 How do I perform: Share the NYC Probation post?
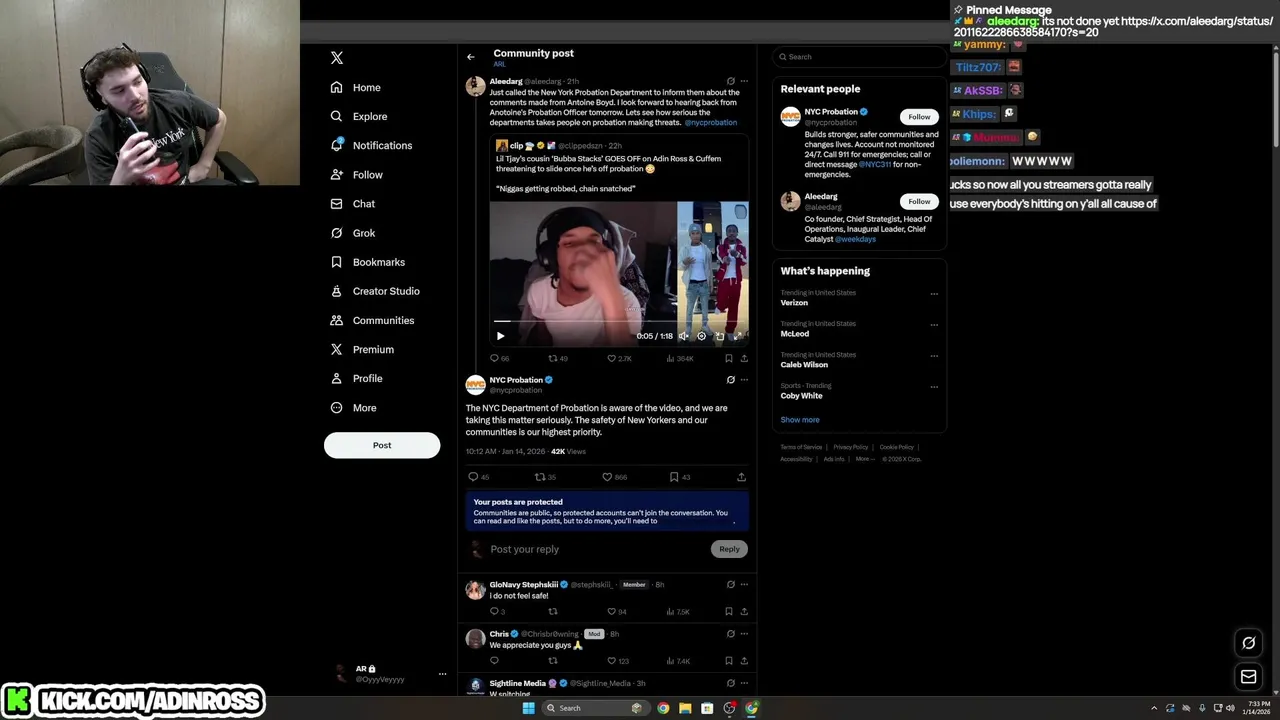741,477
